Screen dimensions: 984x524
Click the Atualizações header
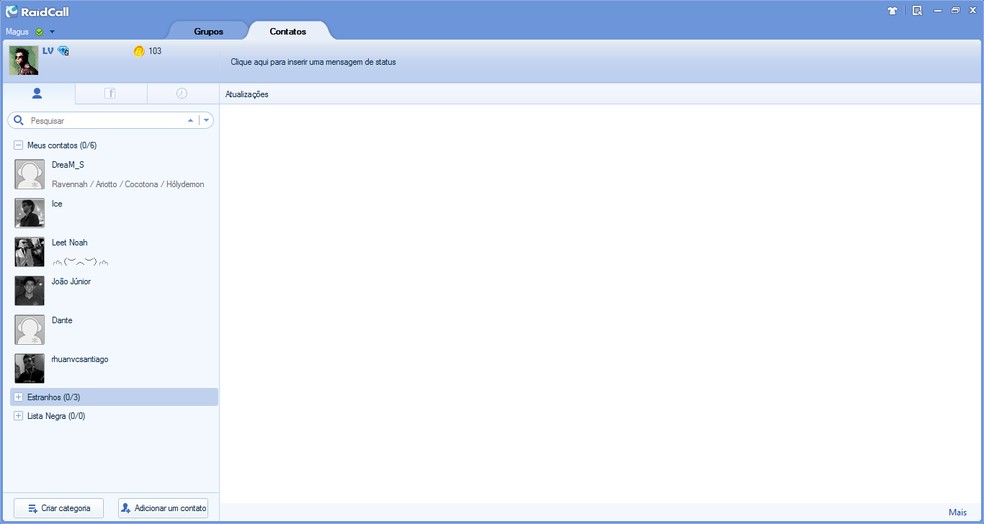coord(247,94)
